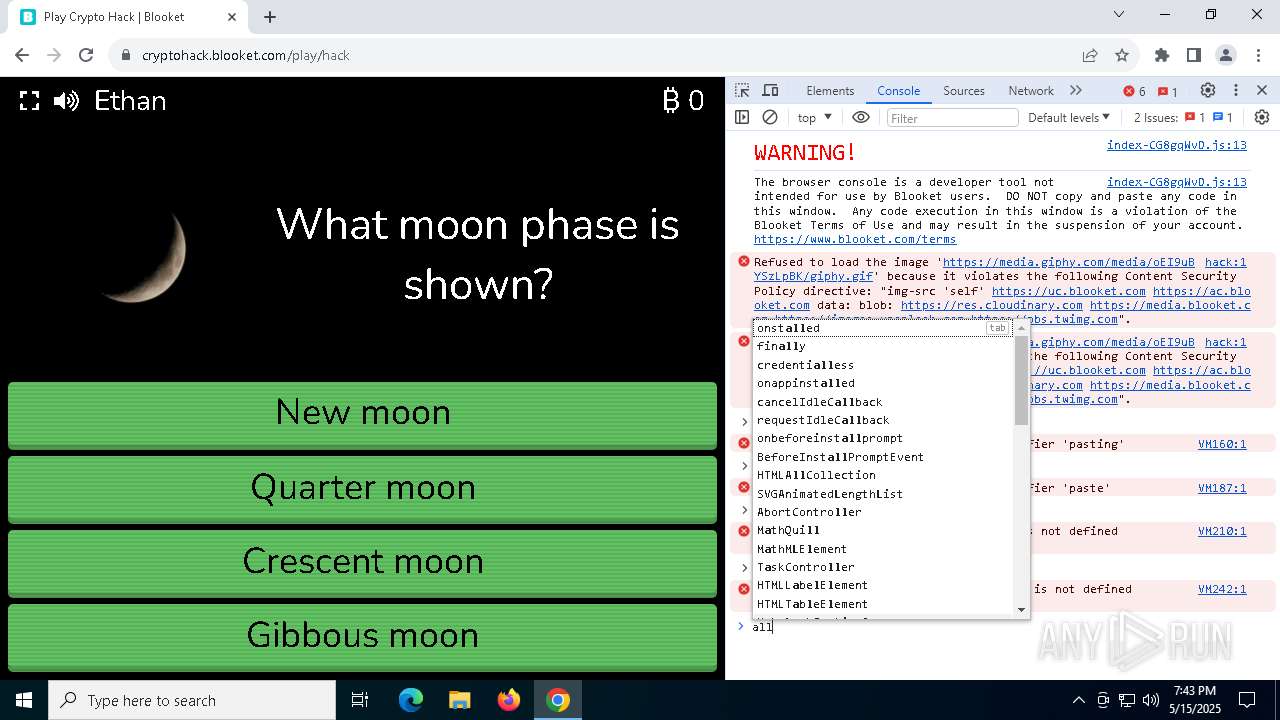Close the Play Crypto Hack tab

coord(232,17)
